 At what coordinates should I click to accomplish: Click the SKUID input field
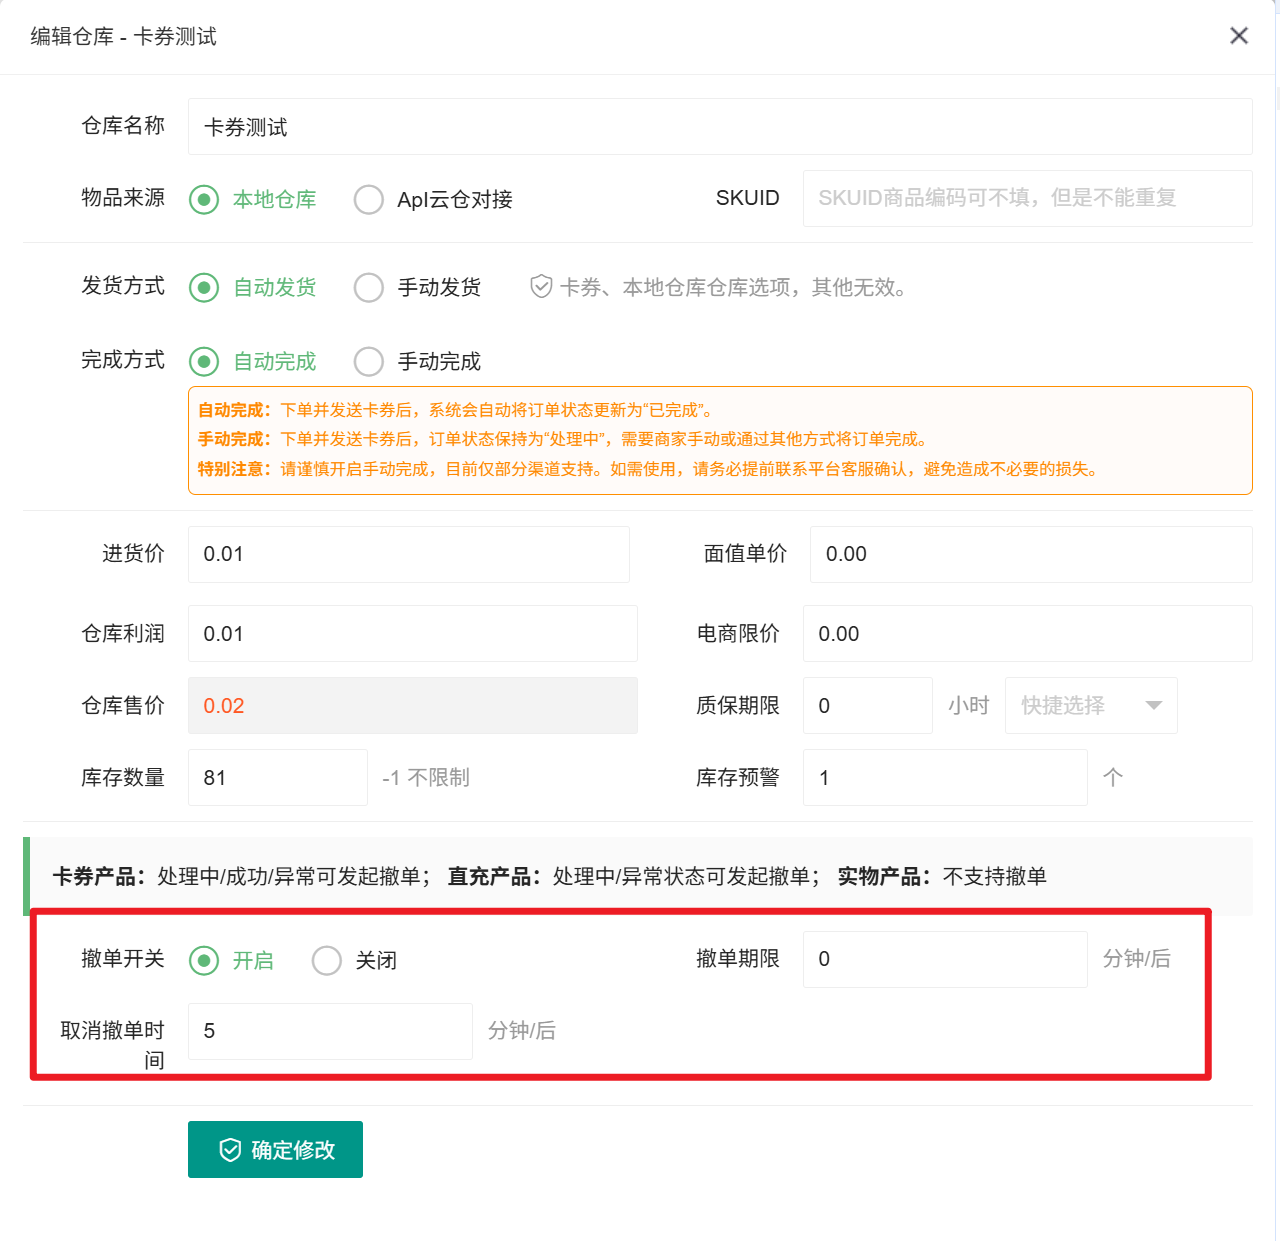click(1026, 198)
